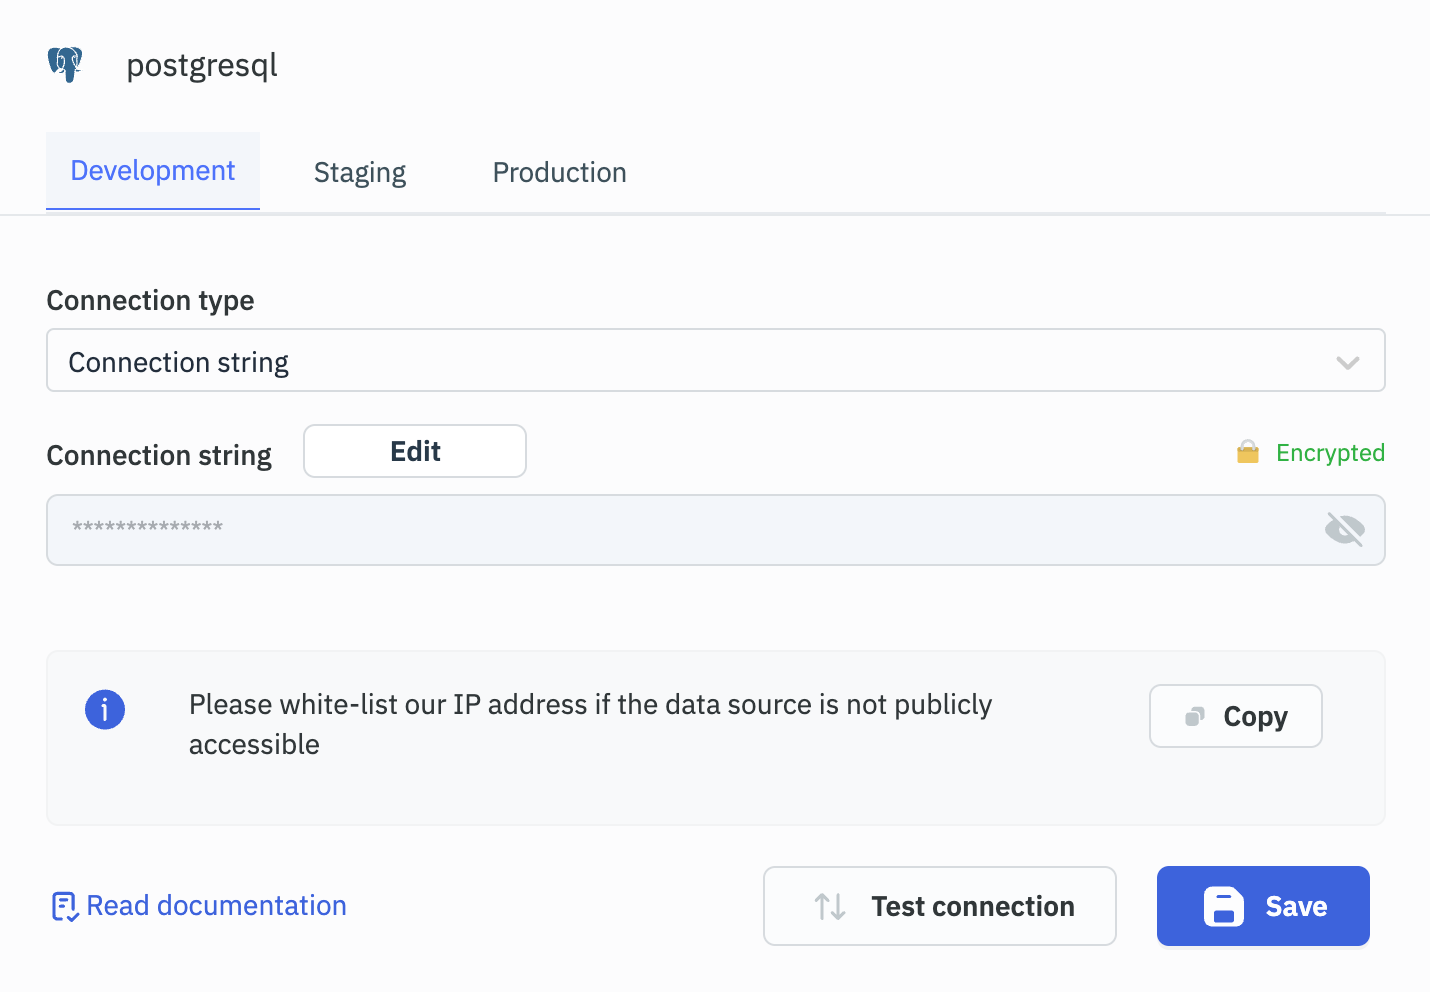Click the chevron arrow in Connection type

pos(1347,362)
